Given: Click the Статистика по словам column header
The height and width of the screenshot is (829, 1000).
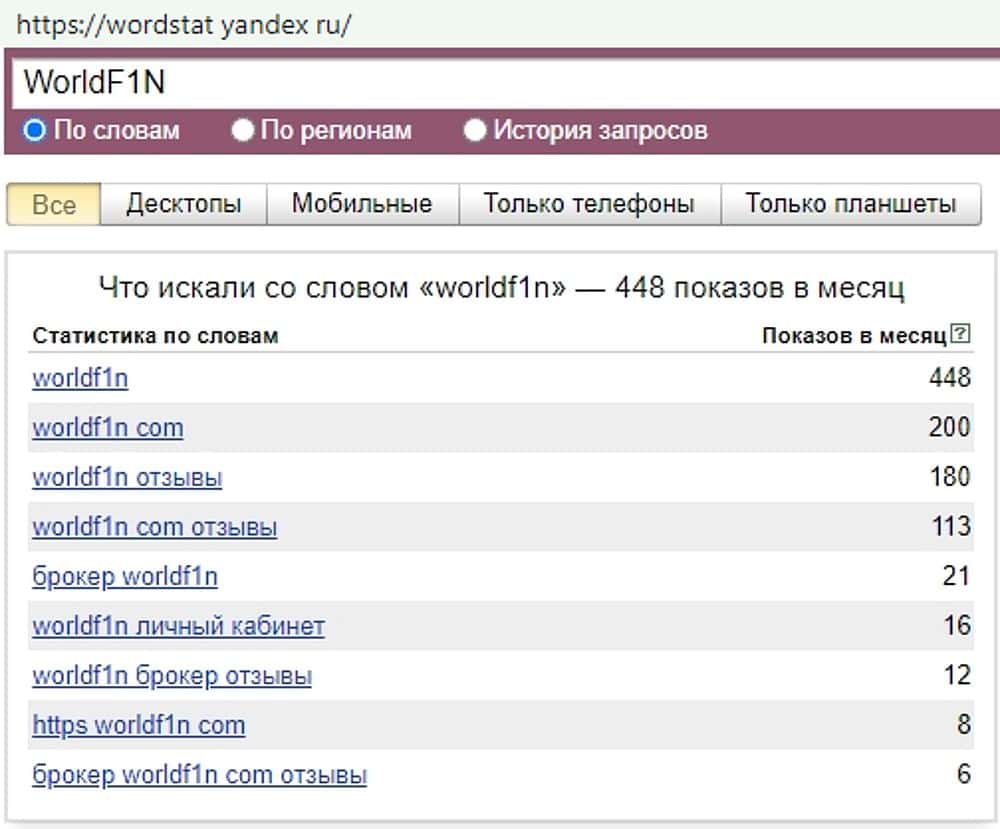Looking at the screenshot, I should click(x=155, y=336).
